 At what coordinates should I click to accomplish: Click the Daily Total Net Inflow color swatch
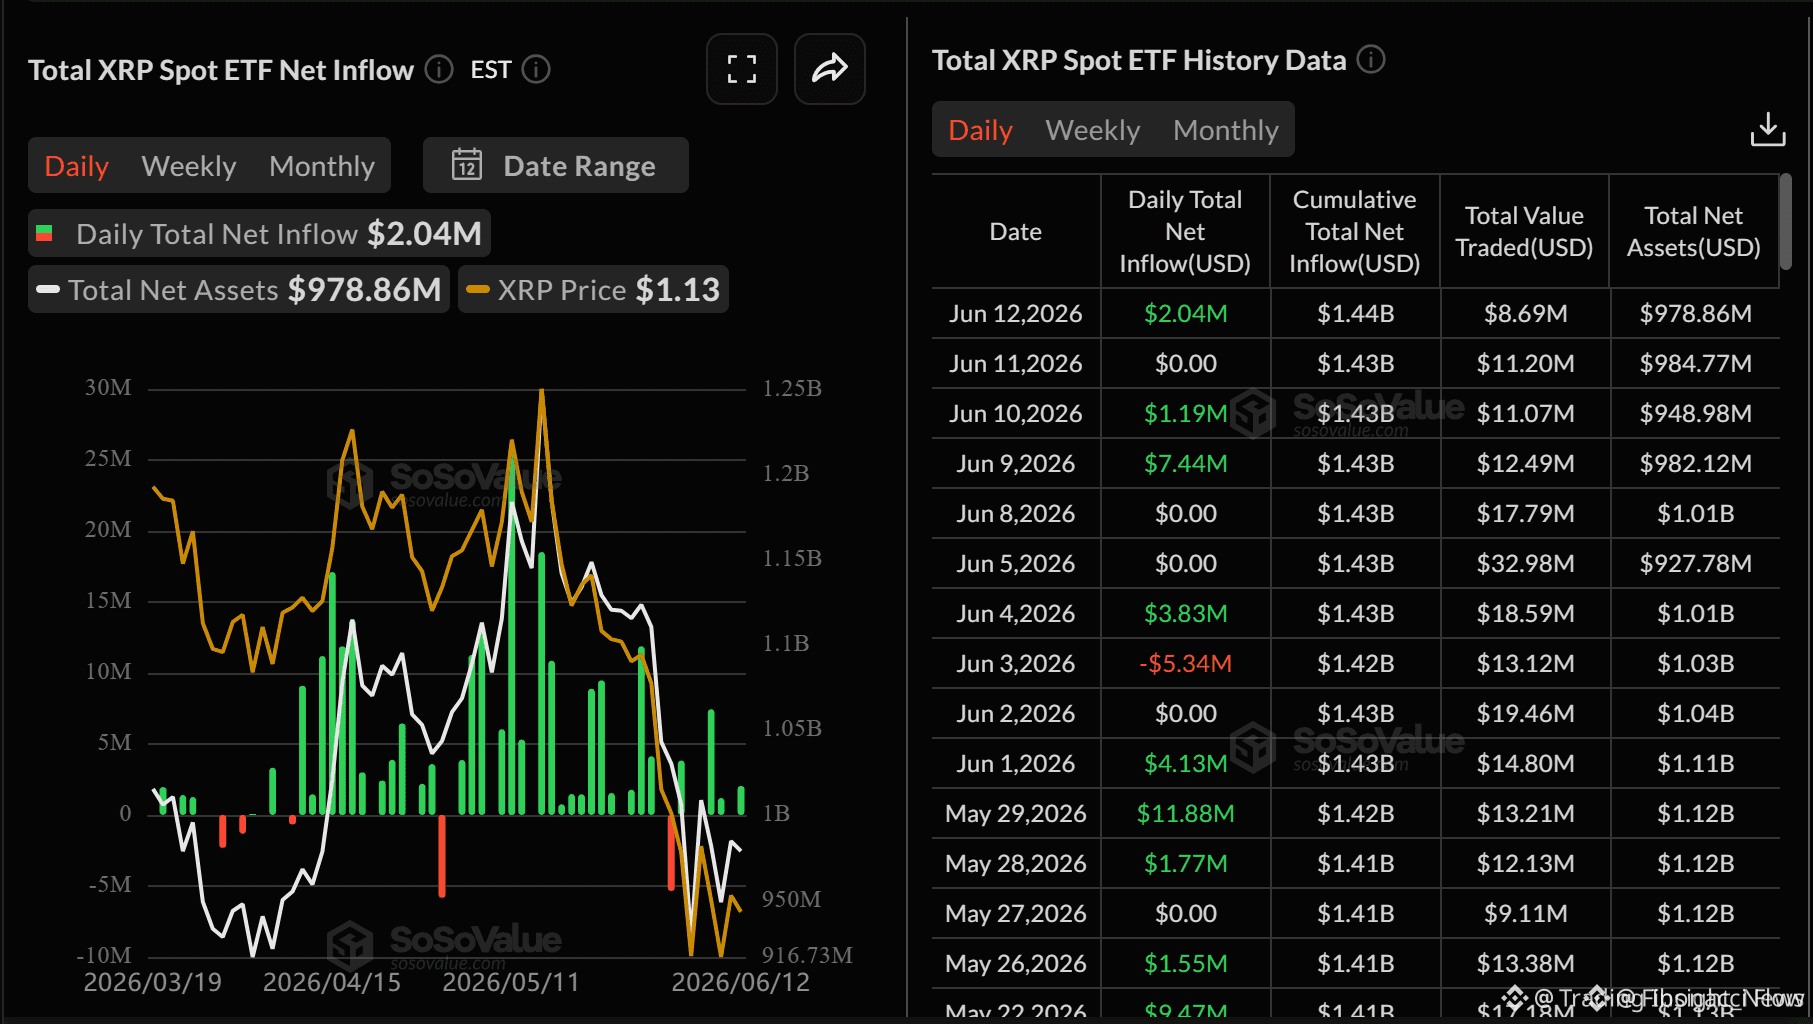coord(44,234)
